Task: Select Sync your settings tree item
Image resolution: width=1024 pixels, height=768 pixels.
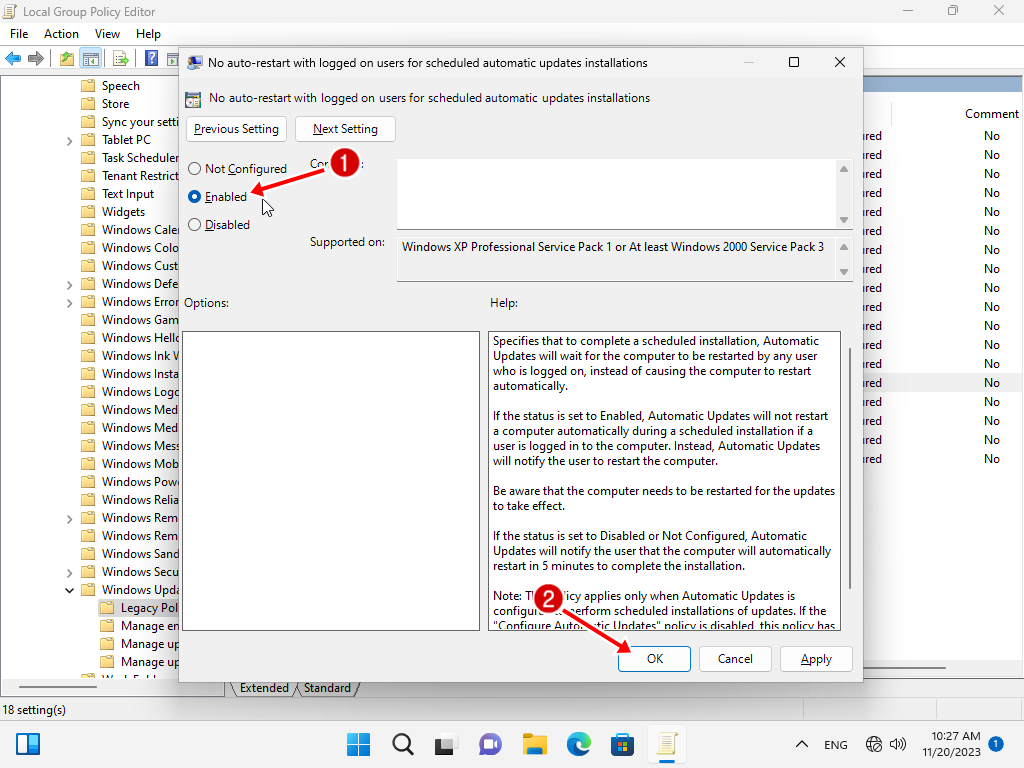Action: coord(140,122)
